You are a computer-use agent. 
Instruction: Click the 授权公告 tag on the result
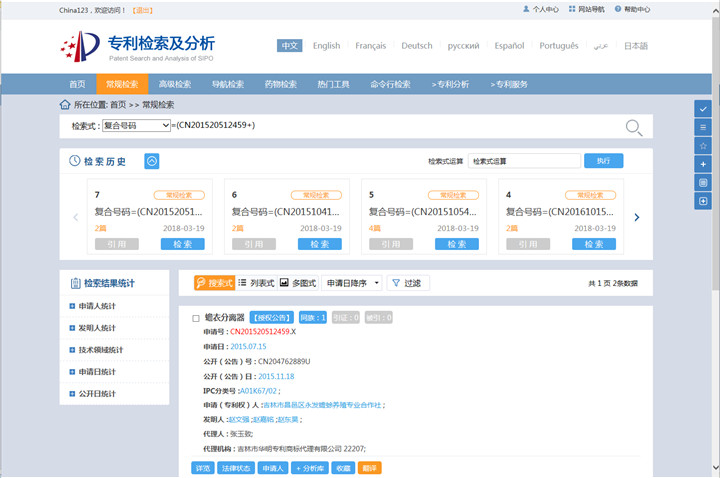272,317
